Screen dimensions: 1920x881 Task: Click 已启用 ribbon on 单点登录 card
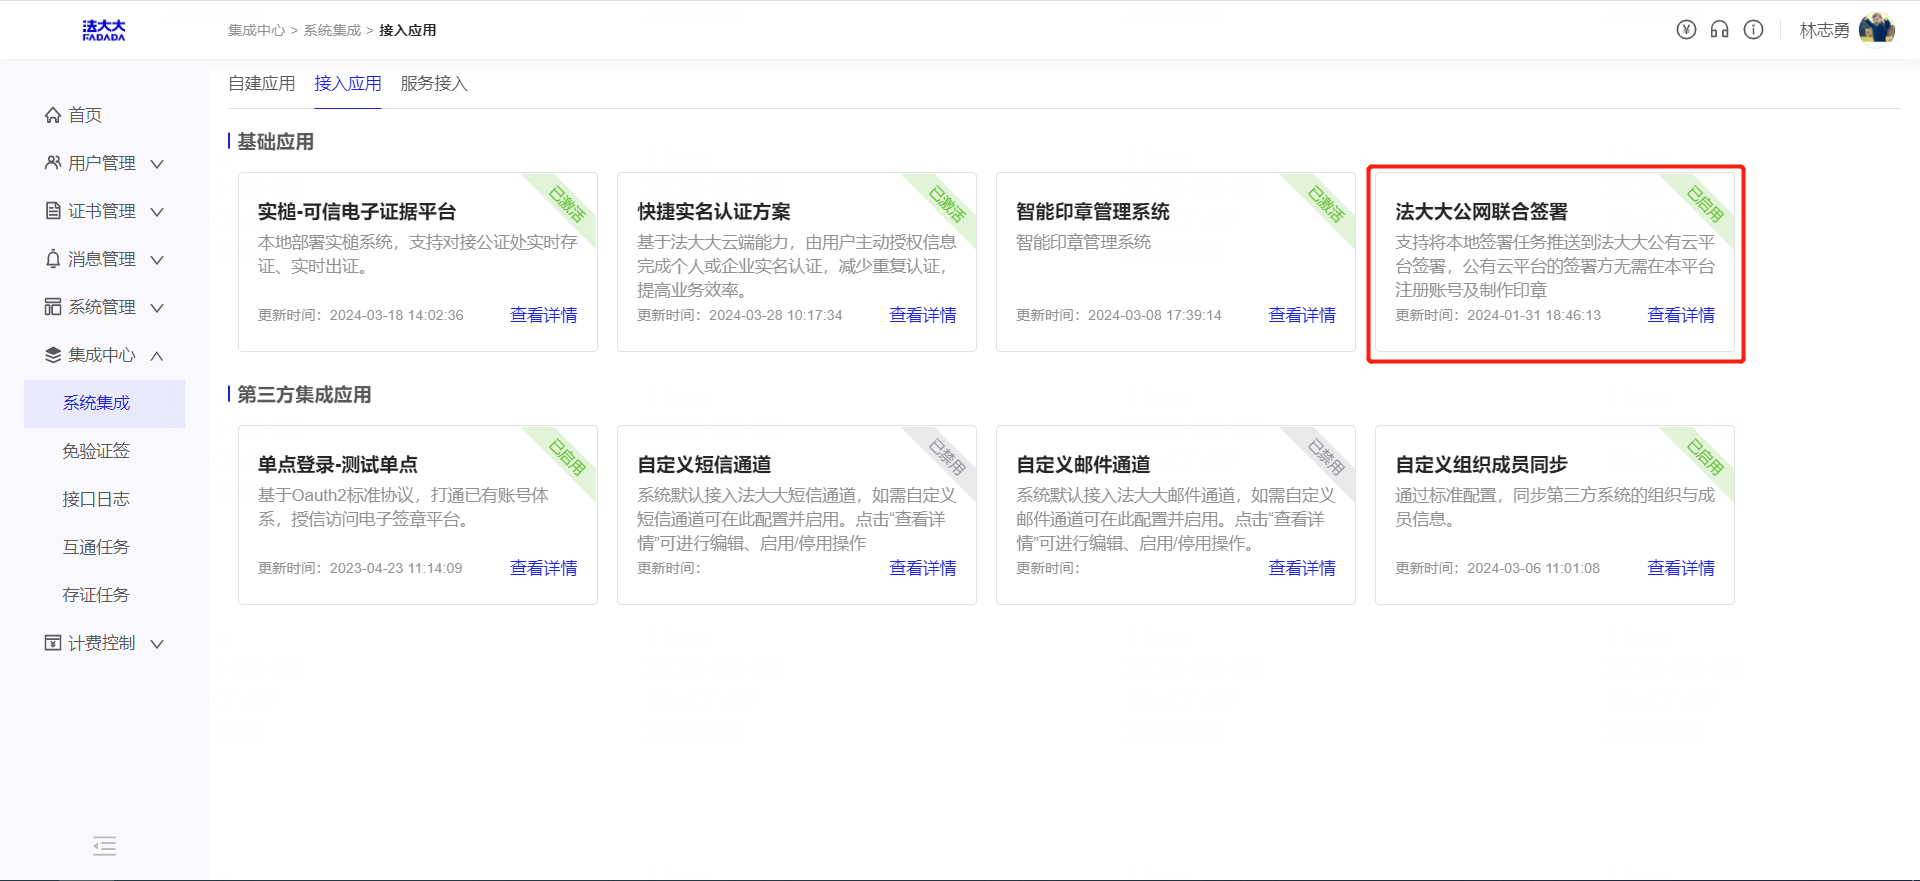pos(567,458)
